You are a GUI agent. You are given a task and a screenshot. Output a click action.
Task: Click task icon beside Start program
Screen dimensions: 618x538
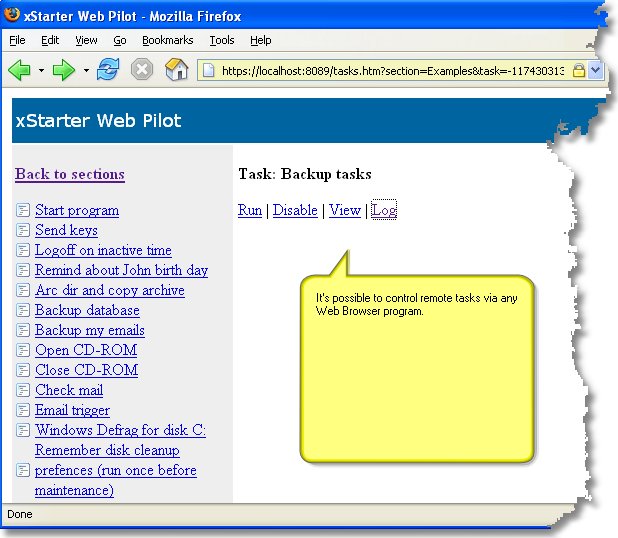[x=23, y=210]
